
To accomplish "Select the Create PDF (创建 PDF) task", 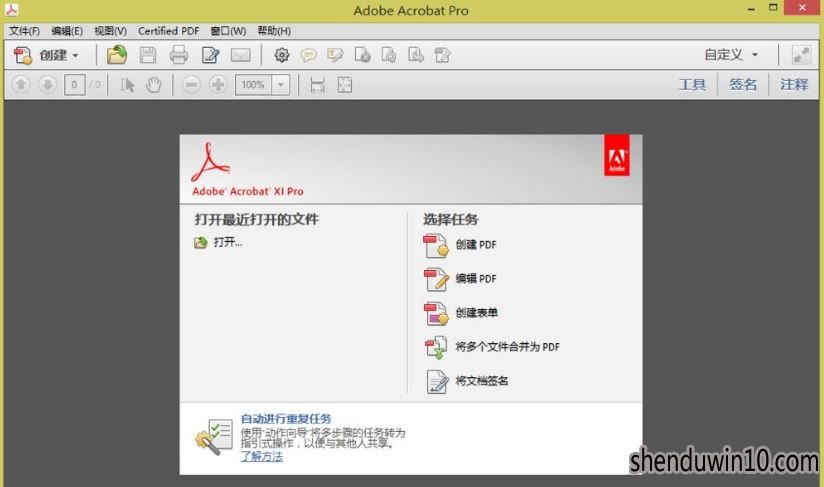I will click(460, 245).
